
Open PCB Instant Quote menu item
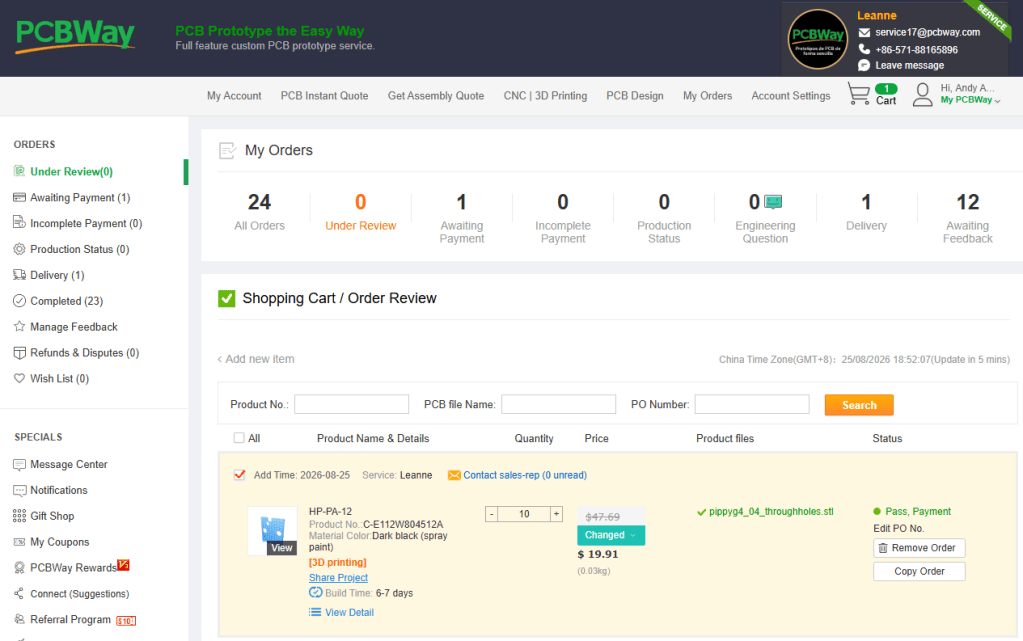(x=324, y=96)
